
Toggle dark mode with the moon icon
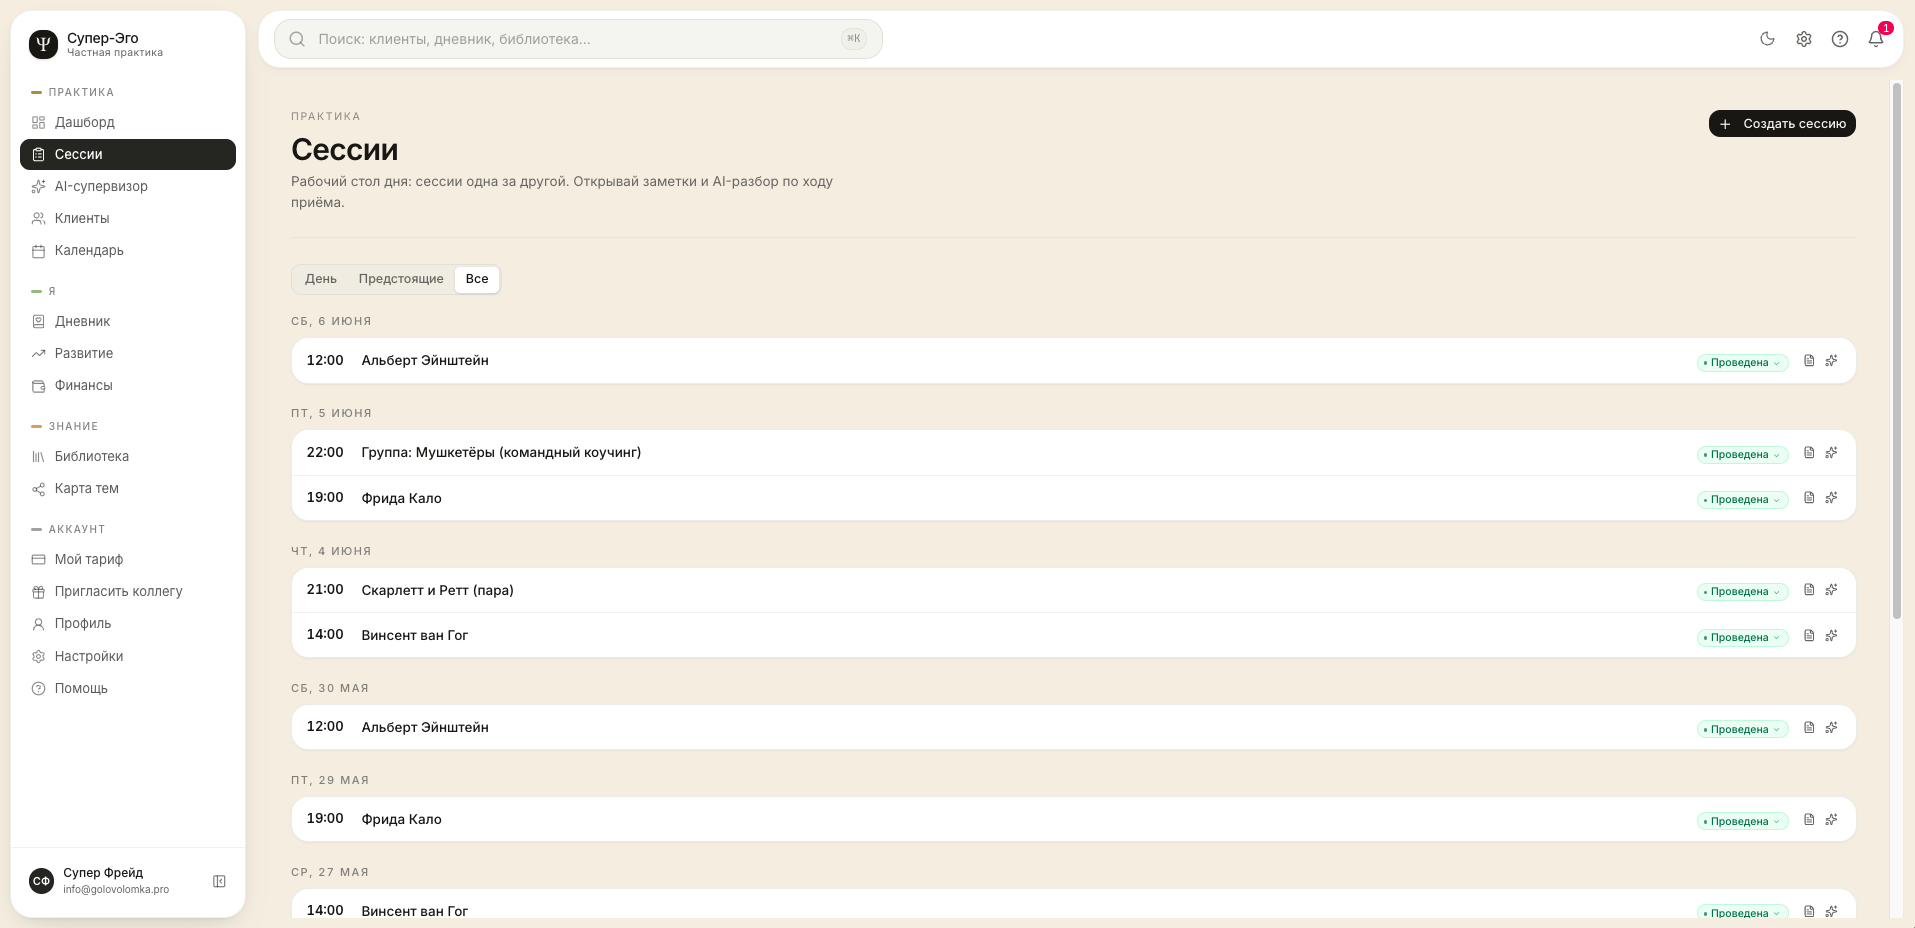pos(1767,39)
